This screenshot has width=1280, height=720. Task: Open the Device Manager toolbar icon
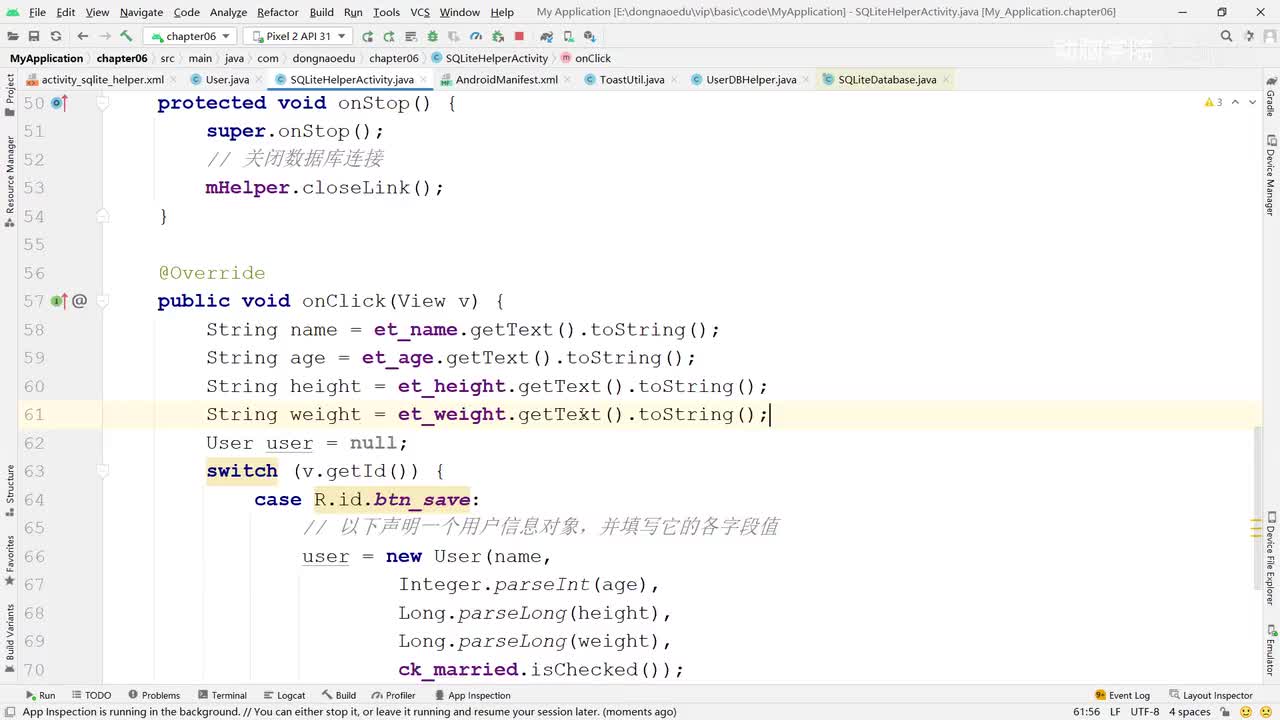pos(567,36)
